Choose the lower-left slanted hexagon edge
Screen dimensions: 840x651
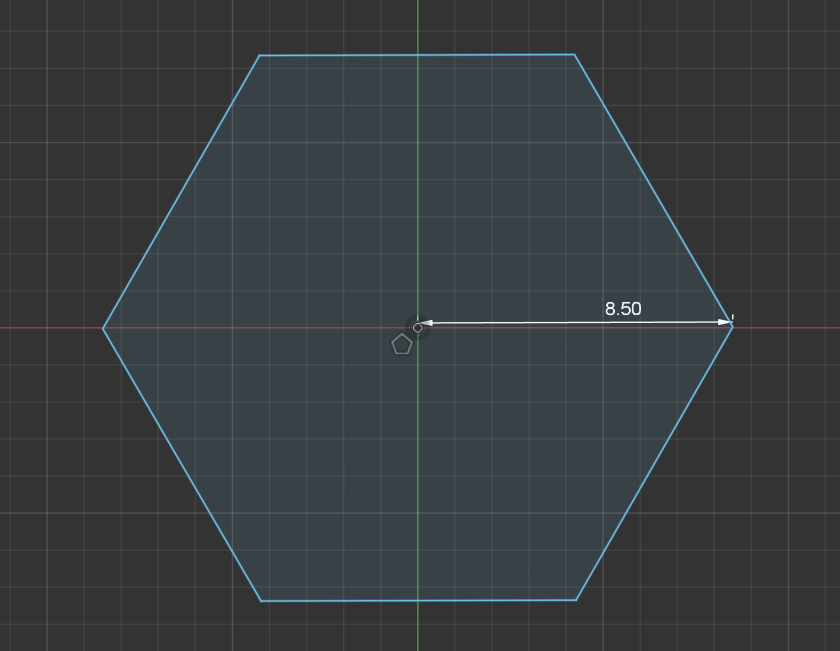pyautogui.click(x=182, y=465)
